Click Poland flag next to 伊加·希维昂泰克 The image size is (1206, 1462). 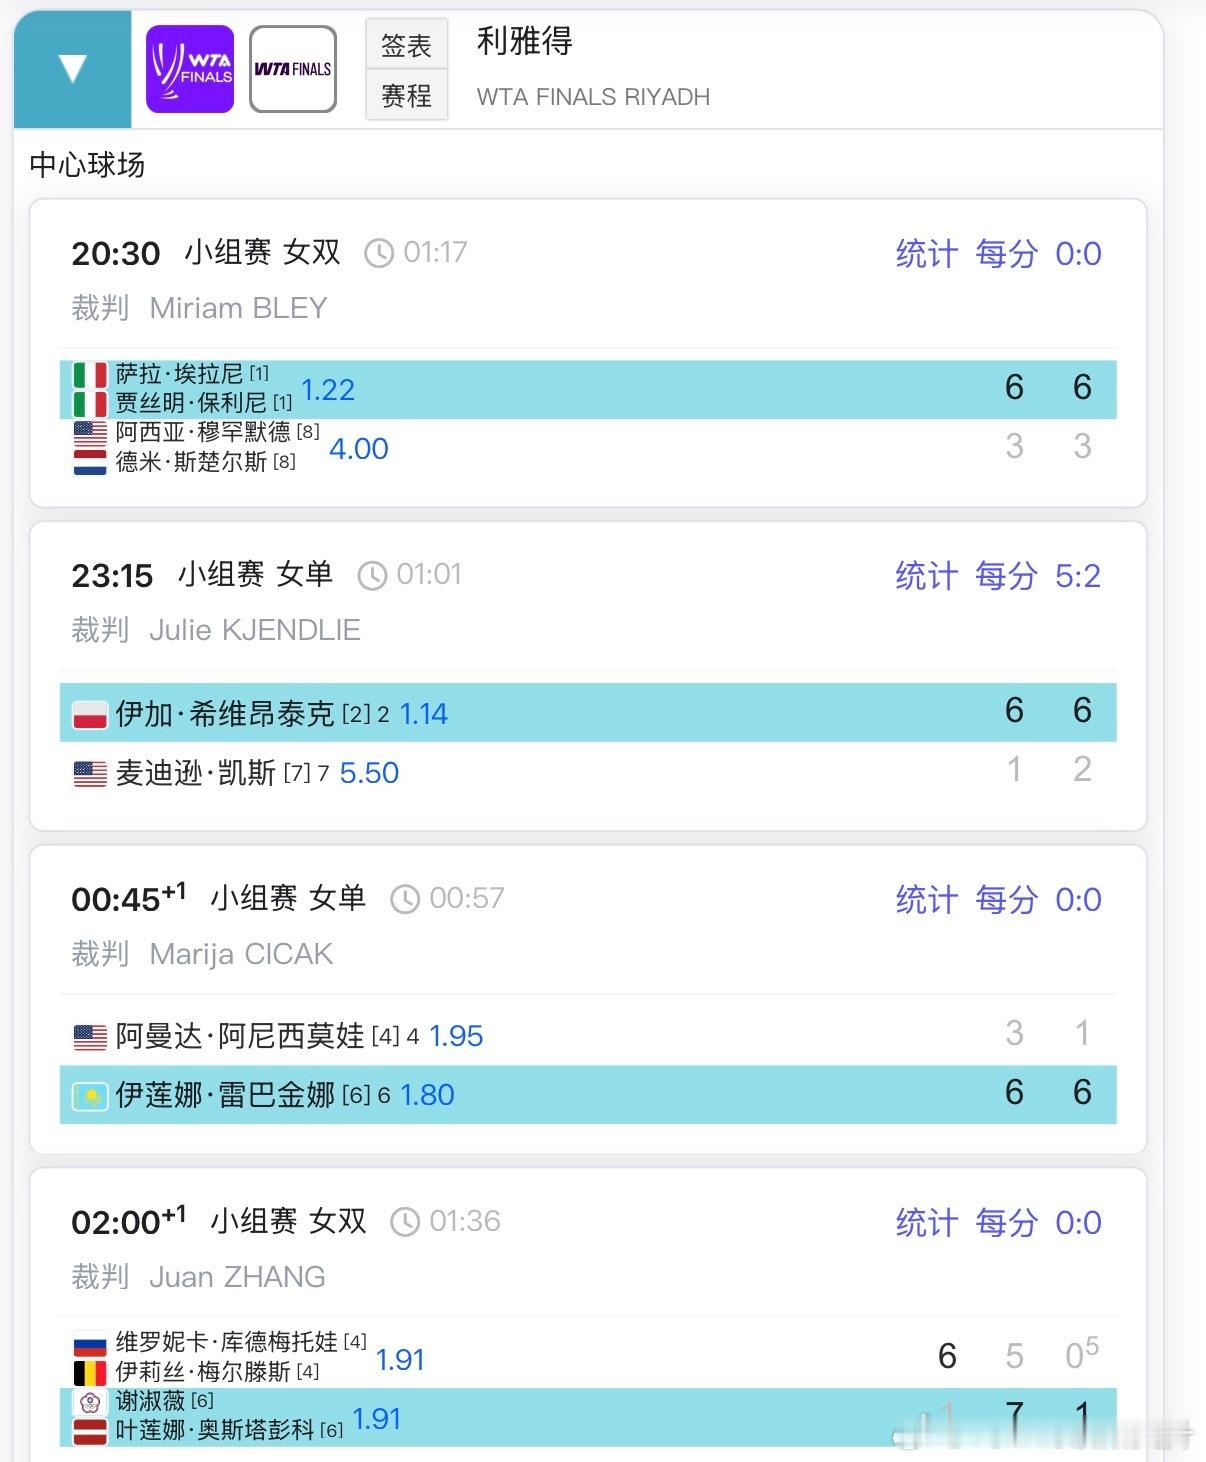90,715
